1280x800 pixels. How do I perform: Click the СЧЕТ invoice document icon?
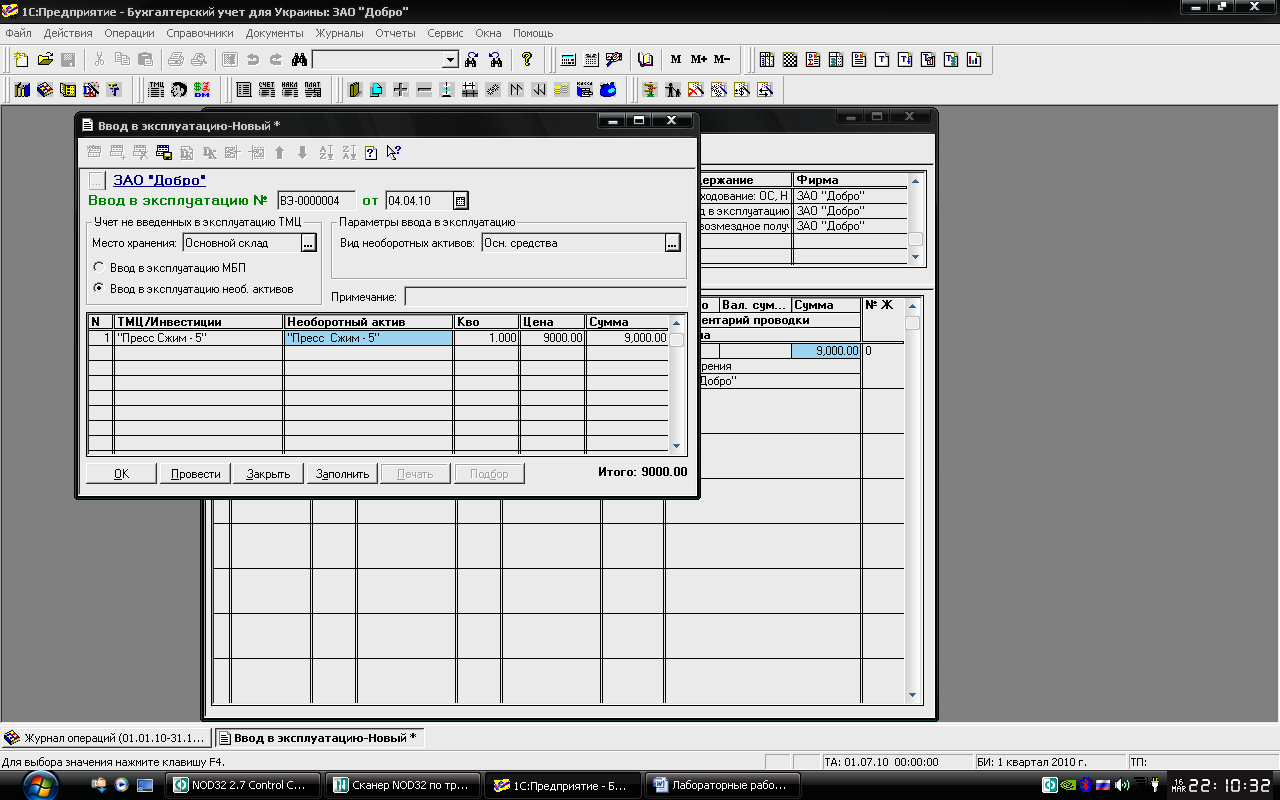[266, 89]
